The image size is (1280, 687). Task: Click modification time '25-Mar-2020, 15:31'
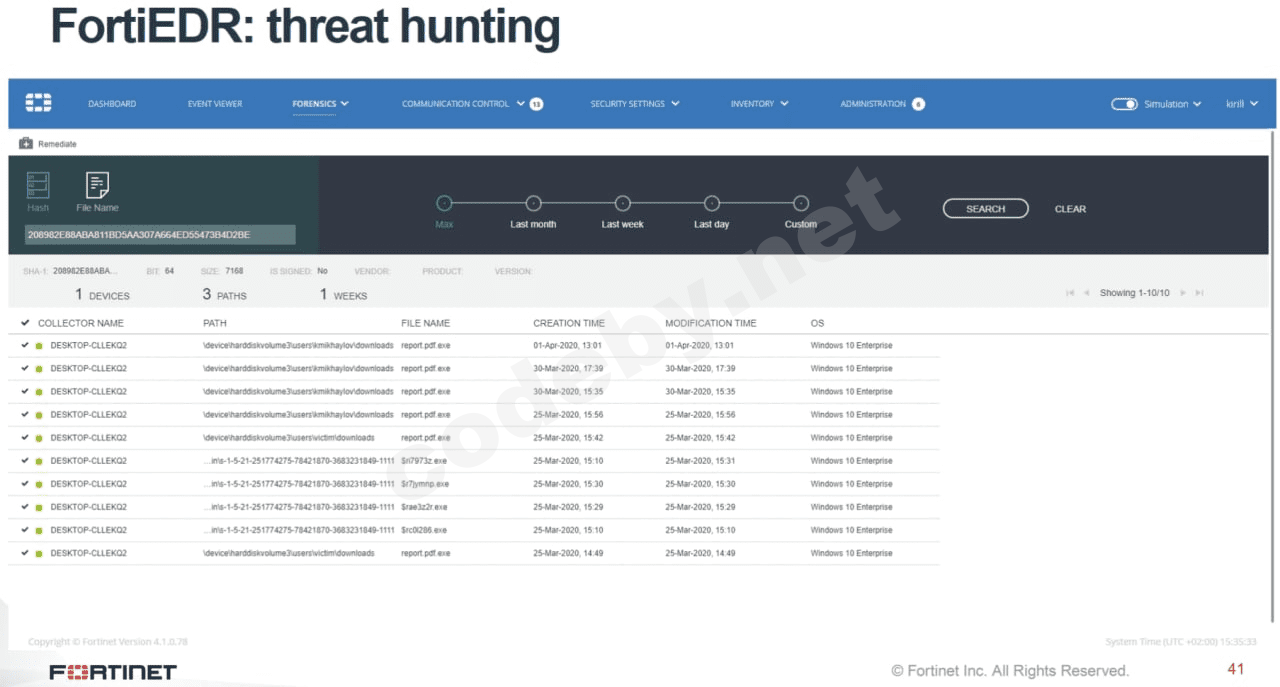tap(700, 461)
